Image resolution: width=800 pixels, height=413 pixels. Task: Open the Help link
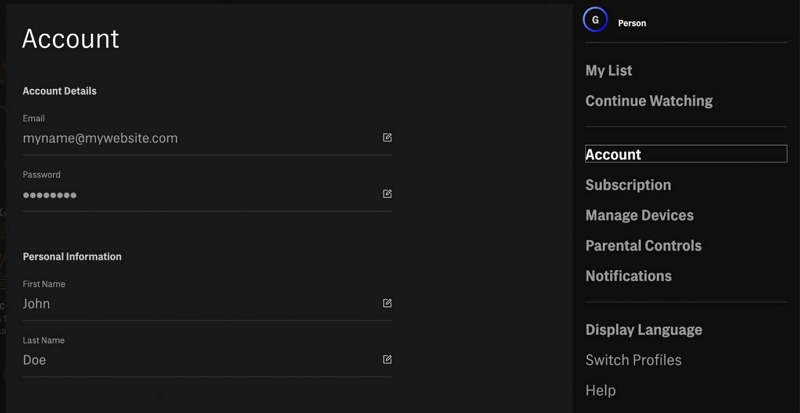(x=600, y=390)
